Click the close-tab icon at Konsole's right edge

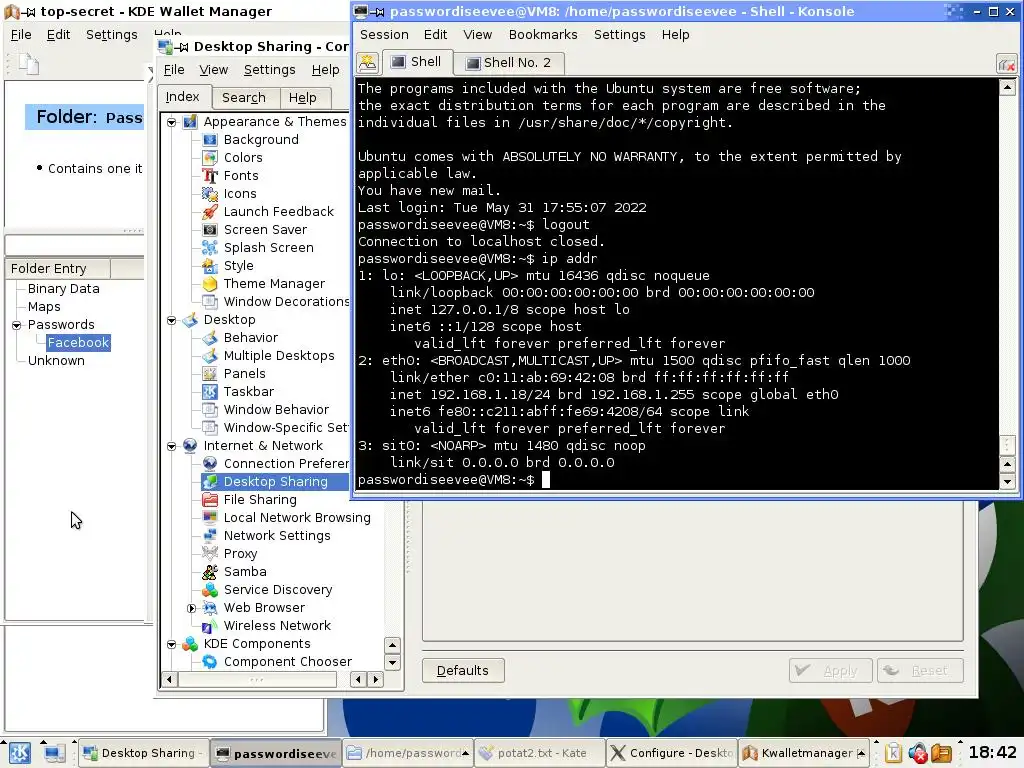1006,64
